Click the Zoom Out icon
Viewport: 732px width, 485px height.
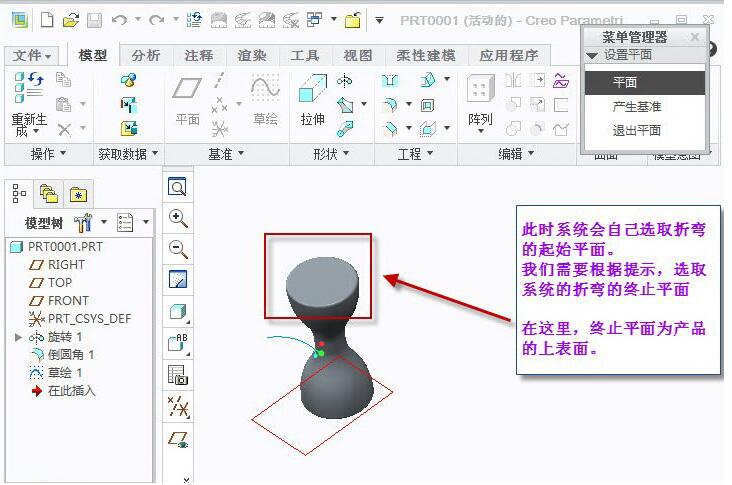178,249
